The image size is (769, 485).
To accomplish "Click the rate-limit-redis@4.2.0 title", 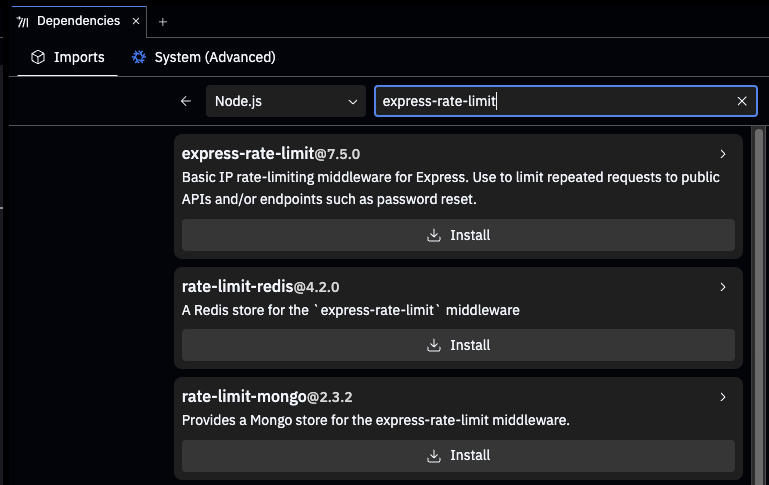I will 260,287.
